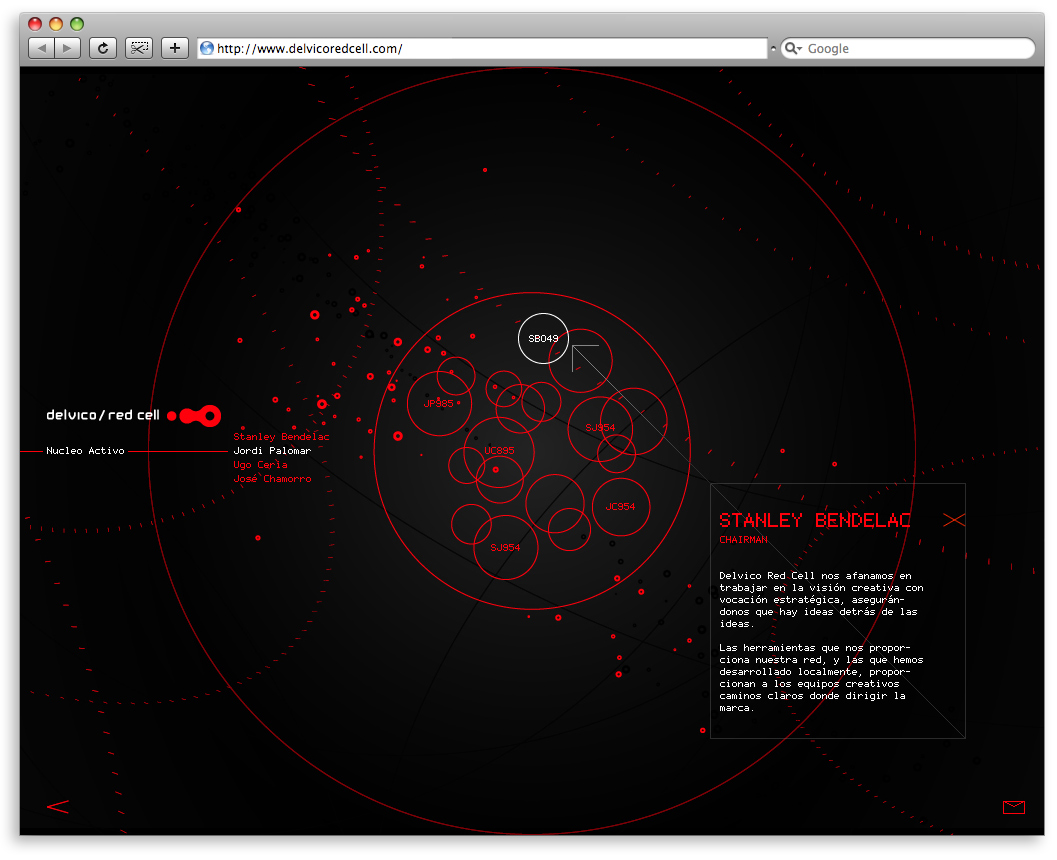Click the add bookmark plus button

pyautogui.click(x=175, y=48)
